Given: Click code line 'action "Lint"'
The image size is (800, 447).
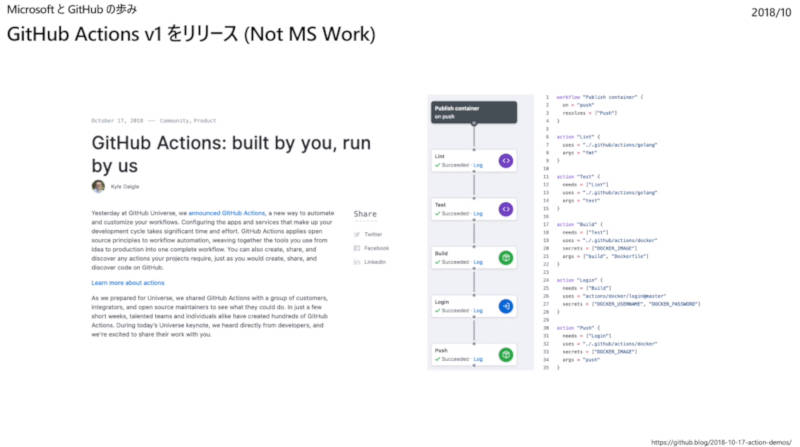Looking at the screenshot, I should click(x=578, y=137).
